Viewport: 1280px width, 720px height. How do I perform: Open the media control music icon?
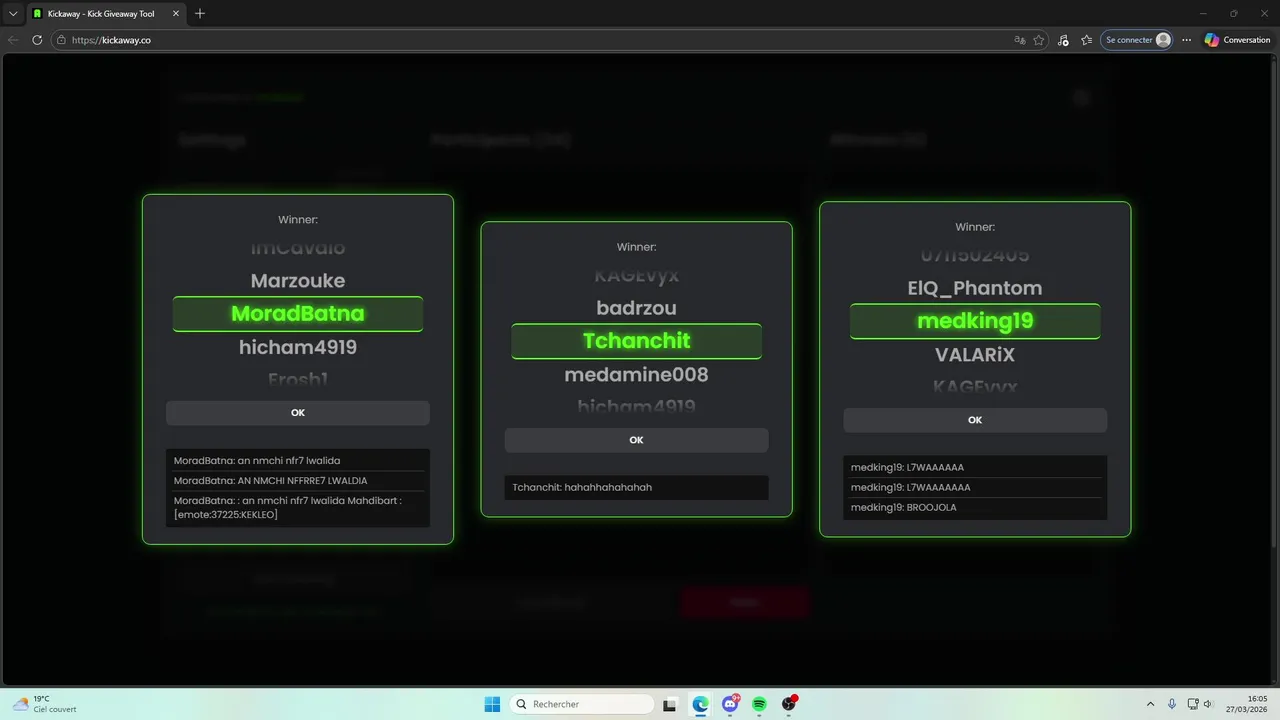pos(1063,40)
